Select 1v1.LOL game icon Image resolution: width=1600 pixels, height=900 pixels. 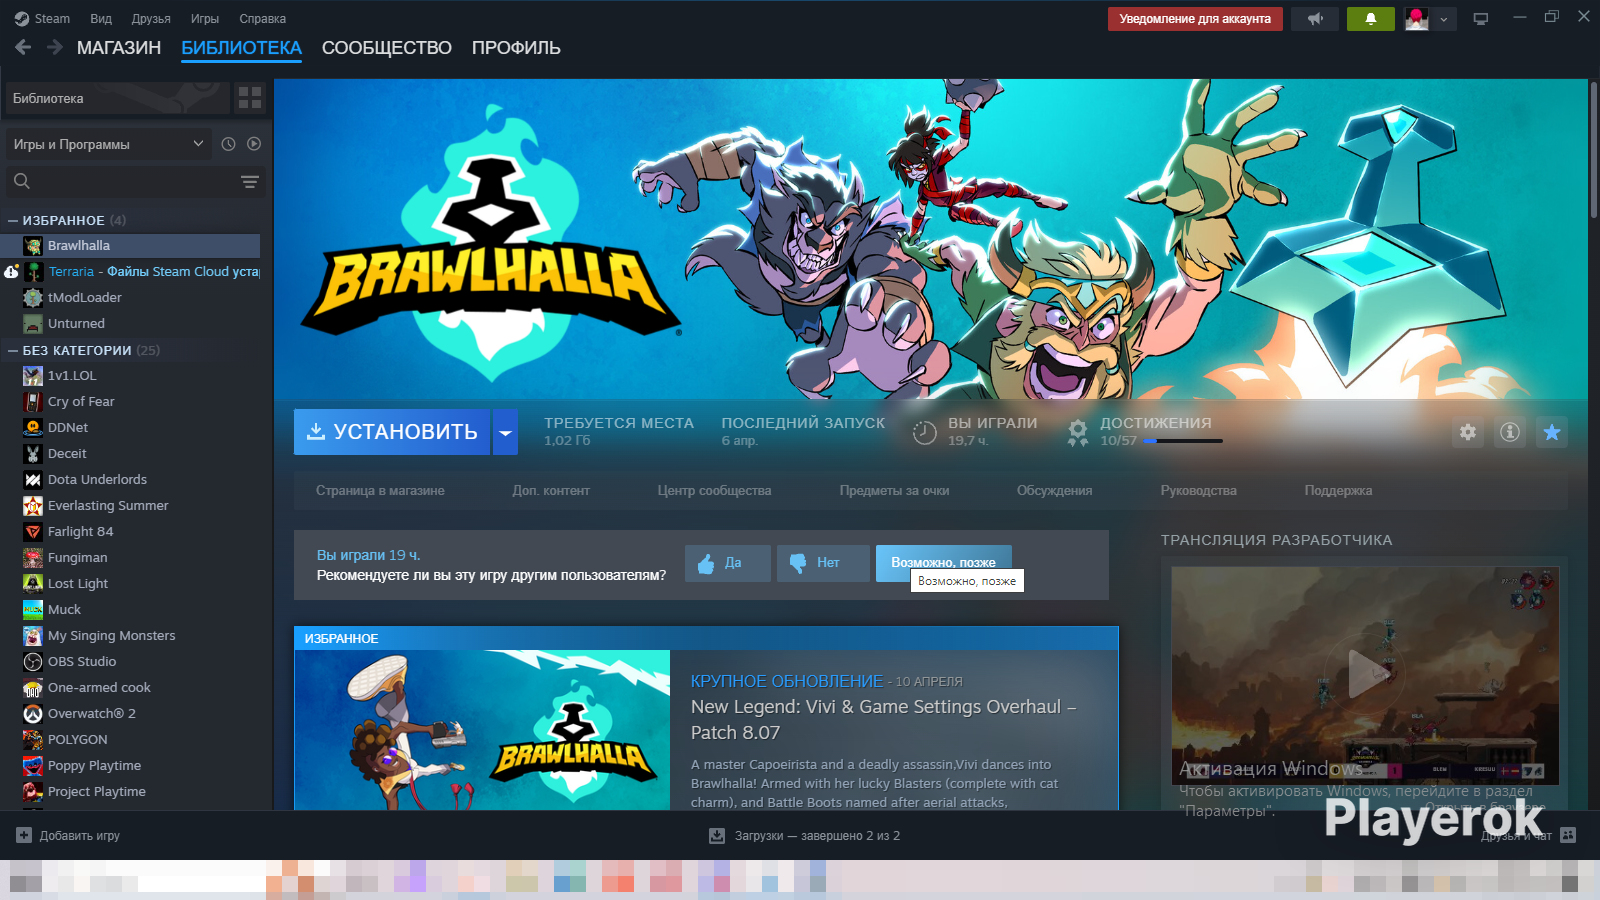pos(33,375)
